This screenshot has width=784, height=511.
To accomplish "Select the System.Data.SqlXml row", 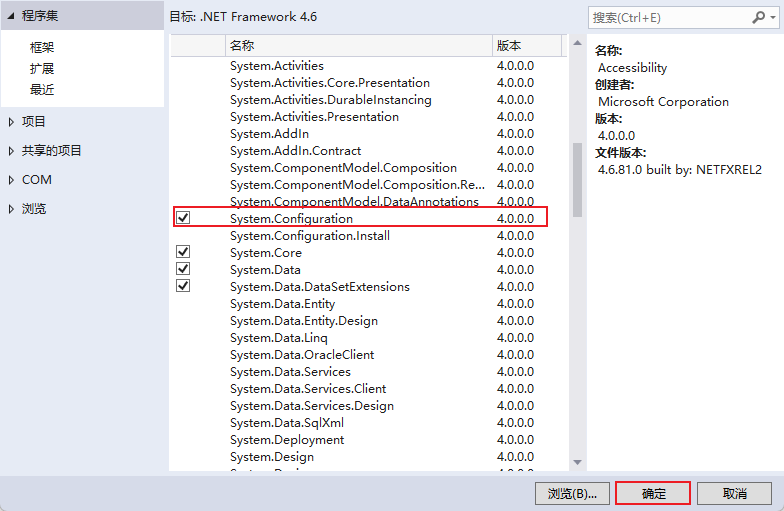I will (368, 422).
